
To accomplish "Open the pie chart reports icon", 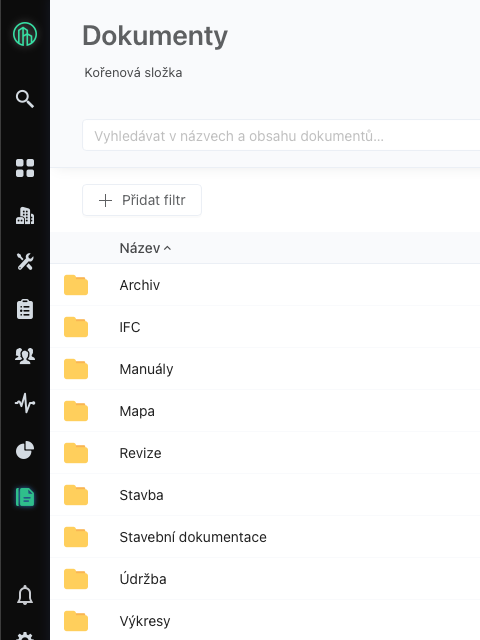I will pos(25,450).
